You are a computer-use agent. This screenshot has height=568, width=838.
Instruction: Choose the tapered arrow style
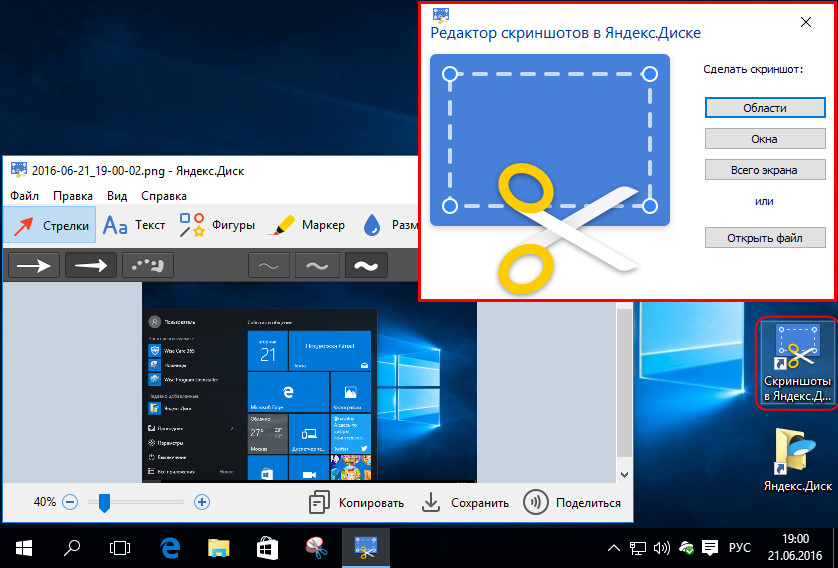tap(90, 265)
